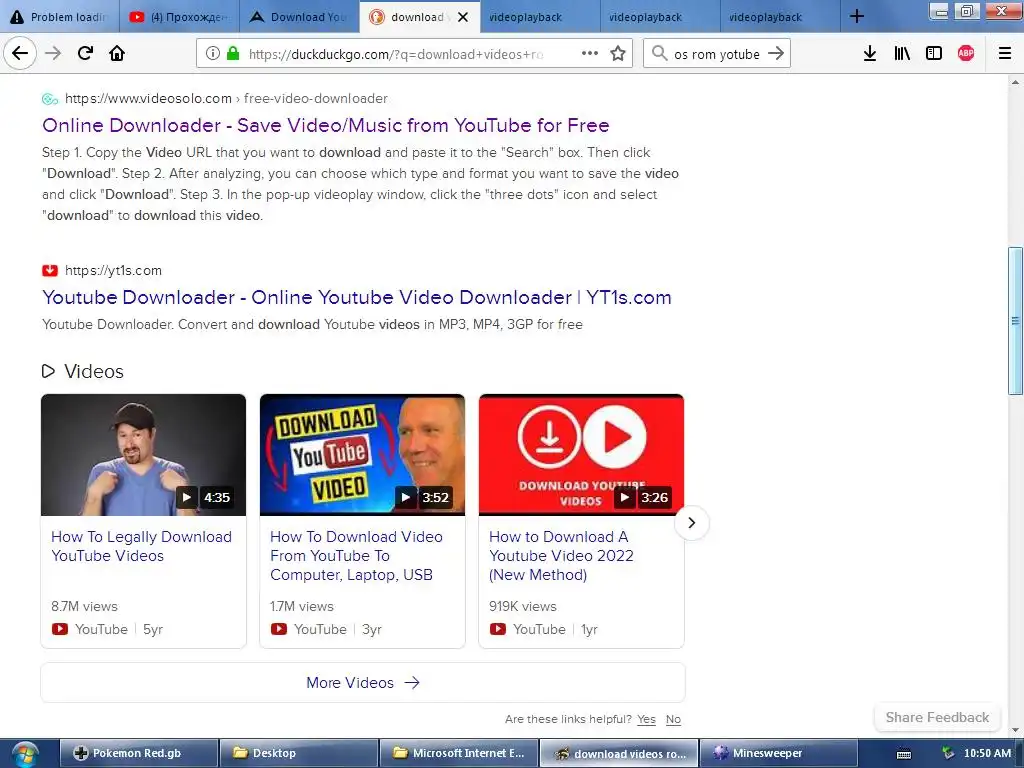Image resolution: width=1024 pixels, height=768 pixels.
Task: Answer No to links helpful
Action: point(673,719)
